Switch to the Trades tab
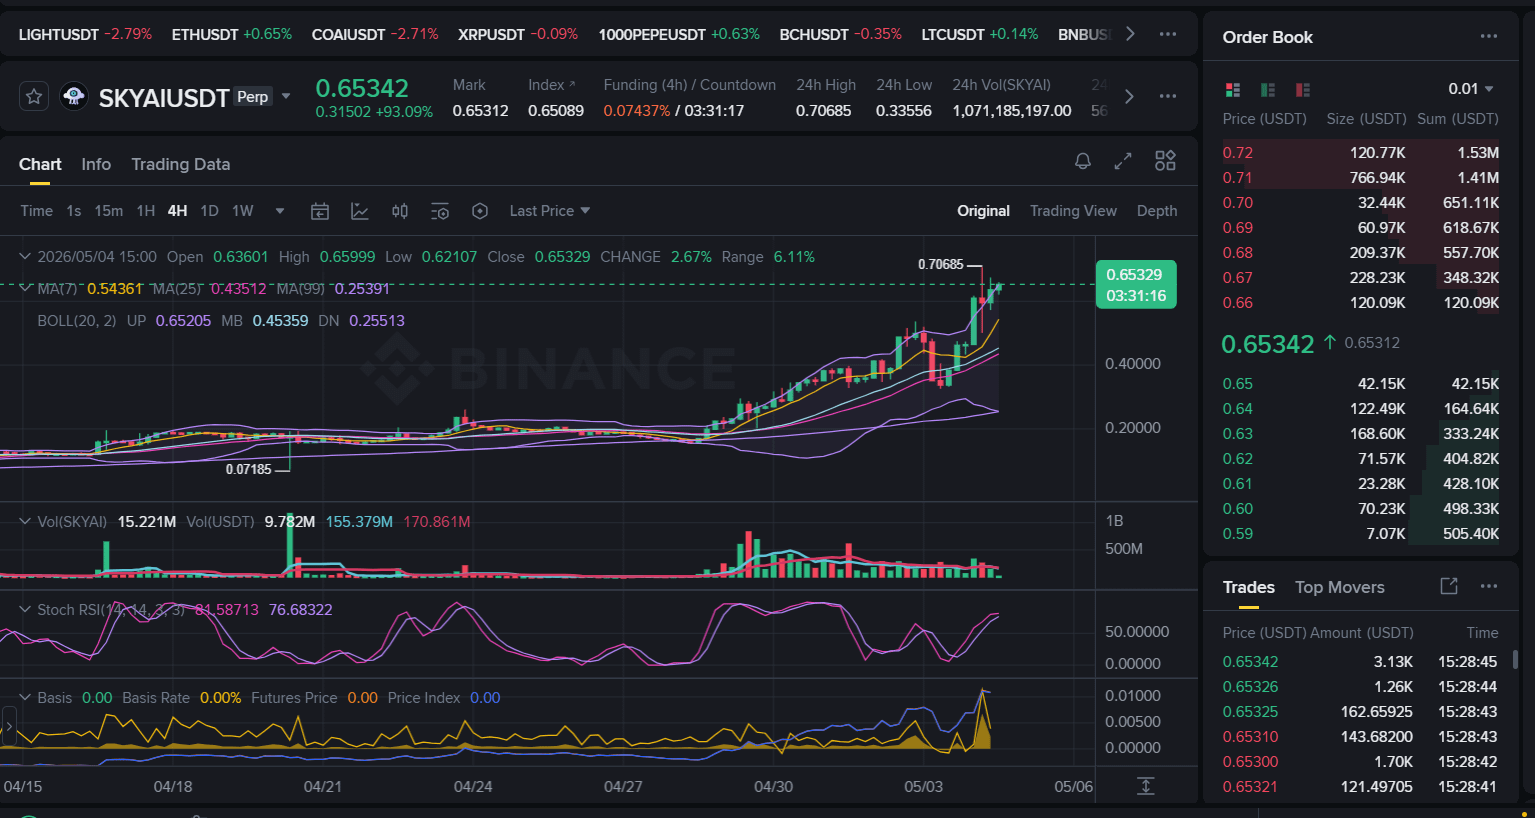The width and height of the screenshot is (1535, 818). pos(1249,587)
